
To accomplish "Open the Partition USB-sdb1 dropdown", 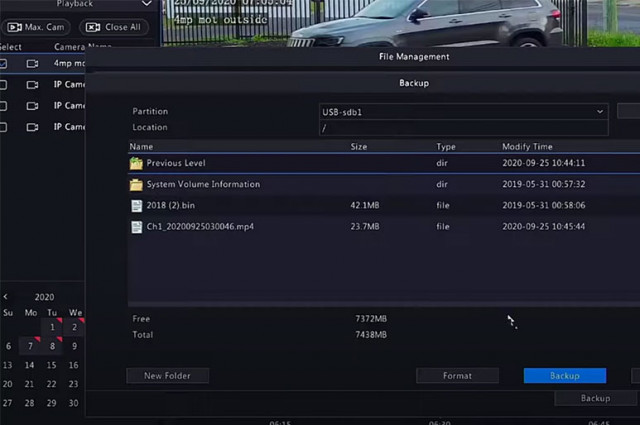I will (x=464, y=112).
